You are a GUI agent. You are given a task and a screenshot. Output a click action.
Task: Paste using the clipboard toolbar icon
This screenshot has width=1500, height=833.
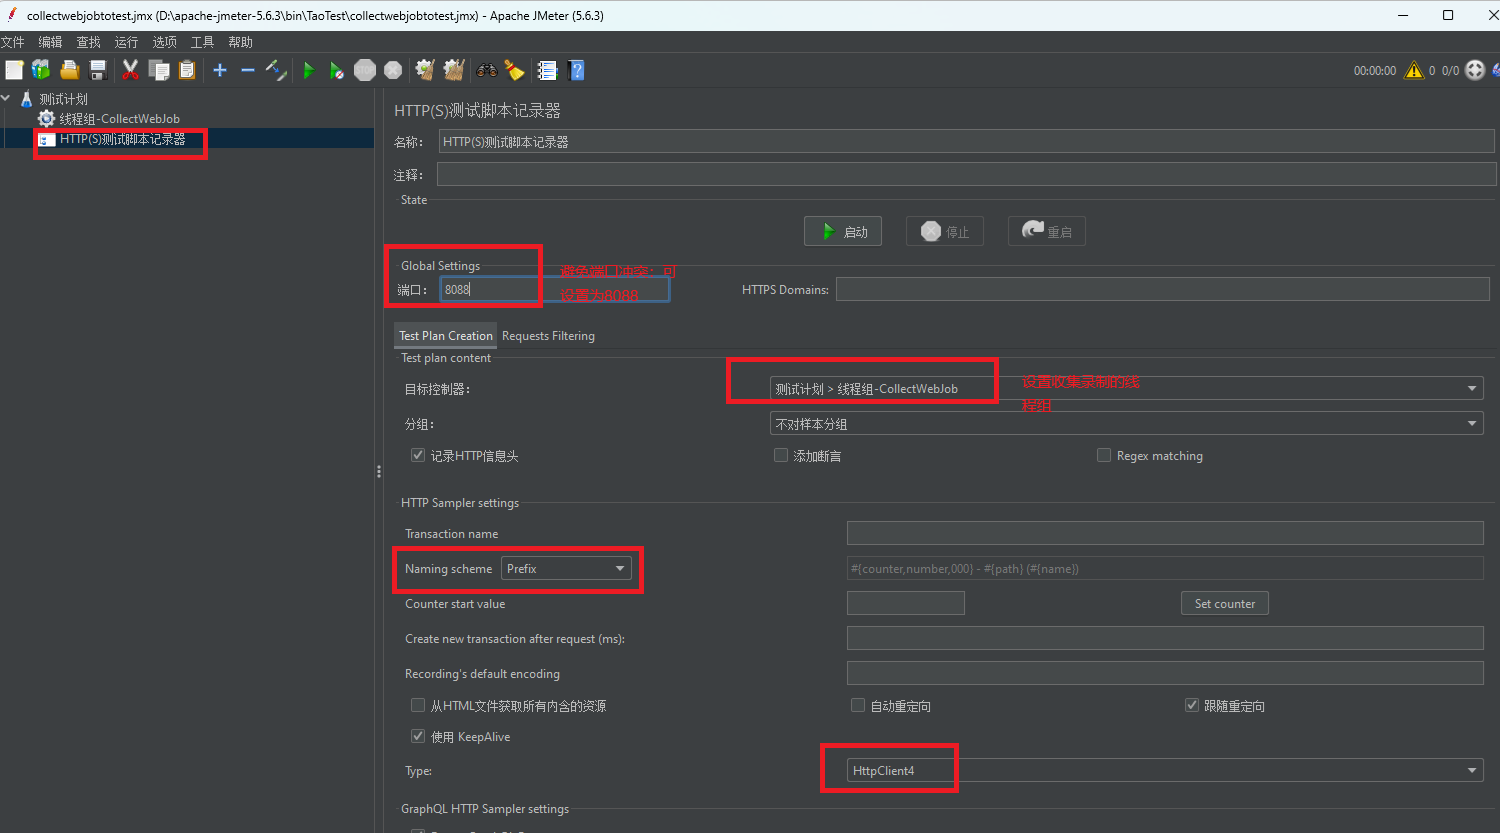coord(186,70)
